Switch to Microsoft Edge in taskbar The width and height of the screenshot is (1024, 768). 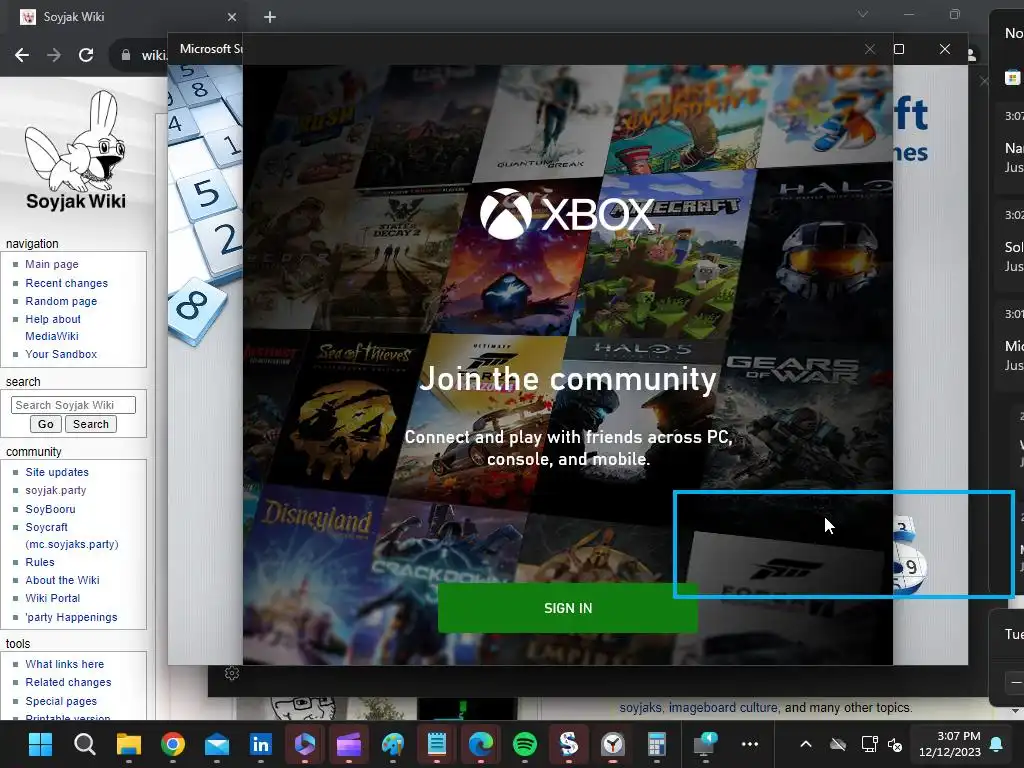pos(481,744)
